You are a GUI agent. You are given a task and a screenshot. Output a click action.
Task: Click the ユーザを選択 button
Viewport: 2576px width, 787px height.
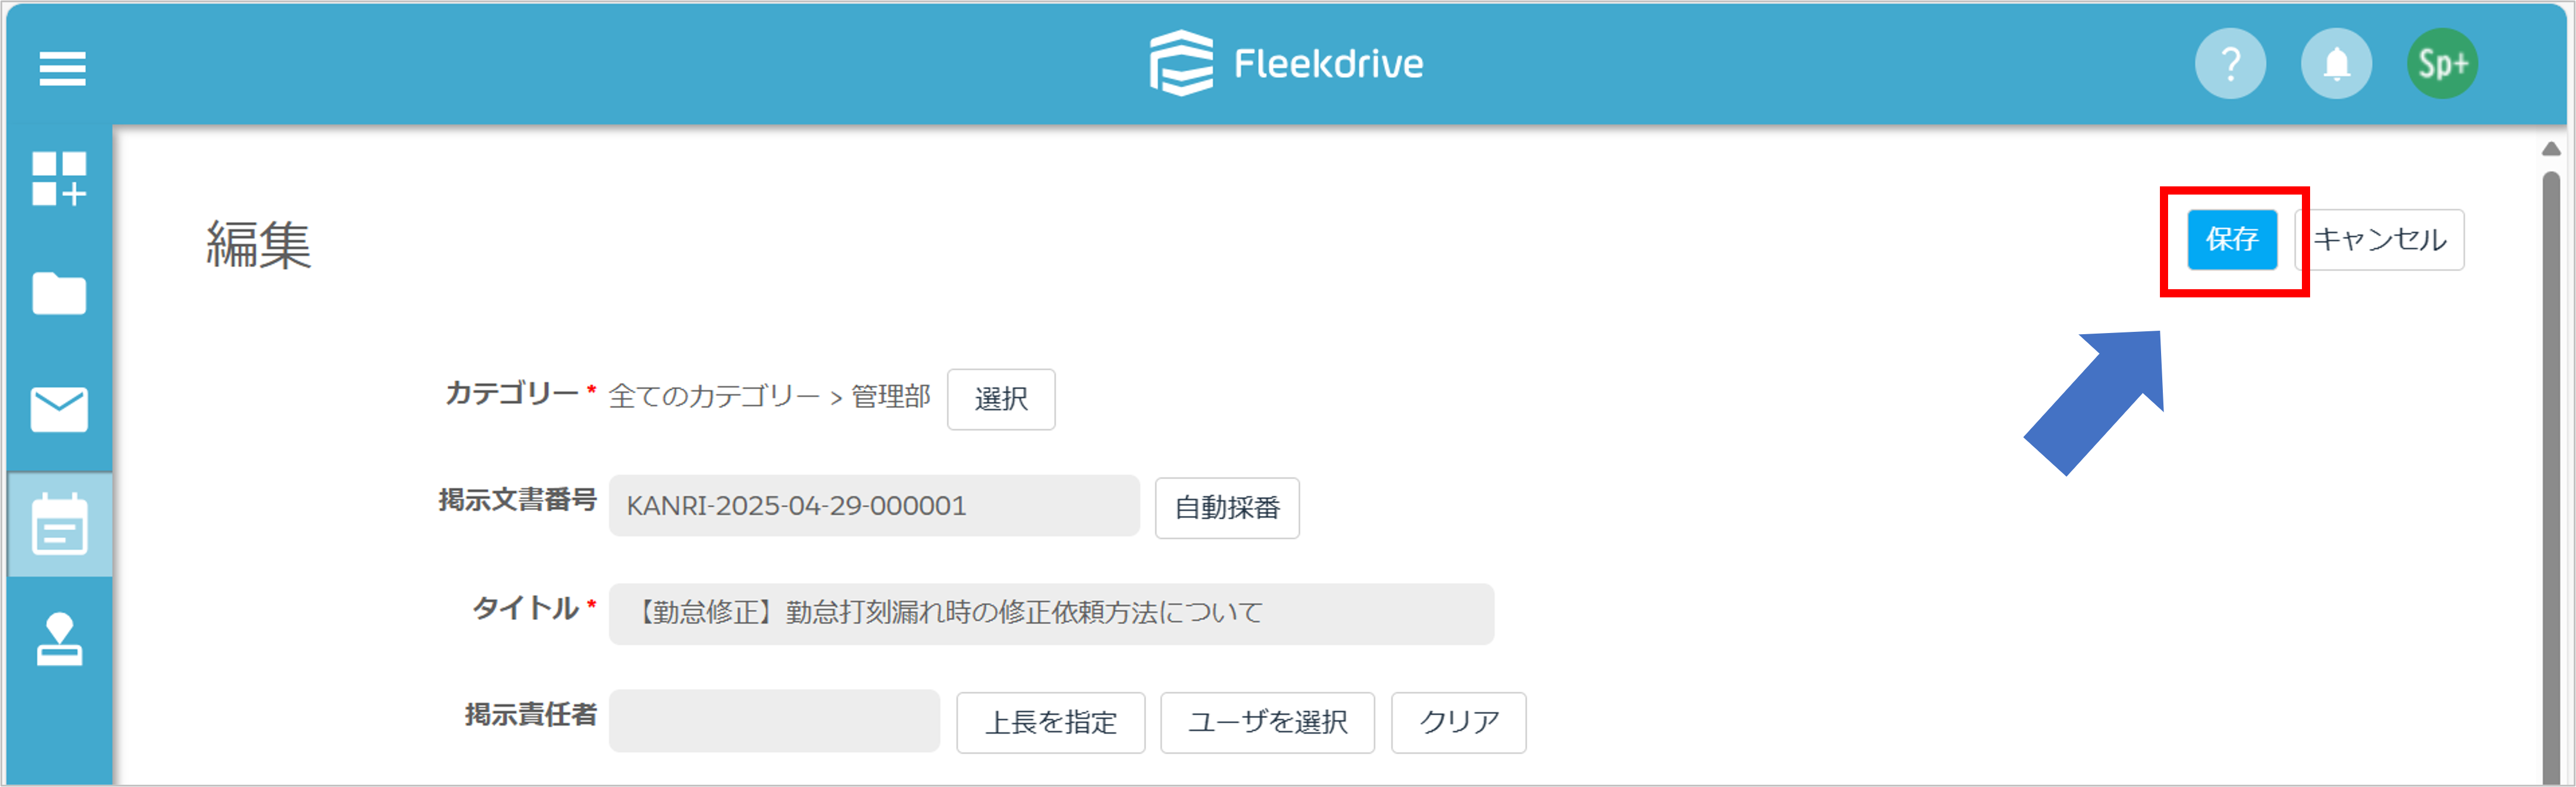1267,722
